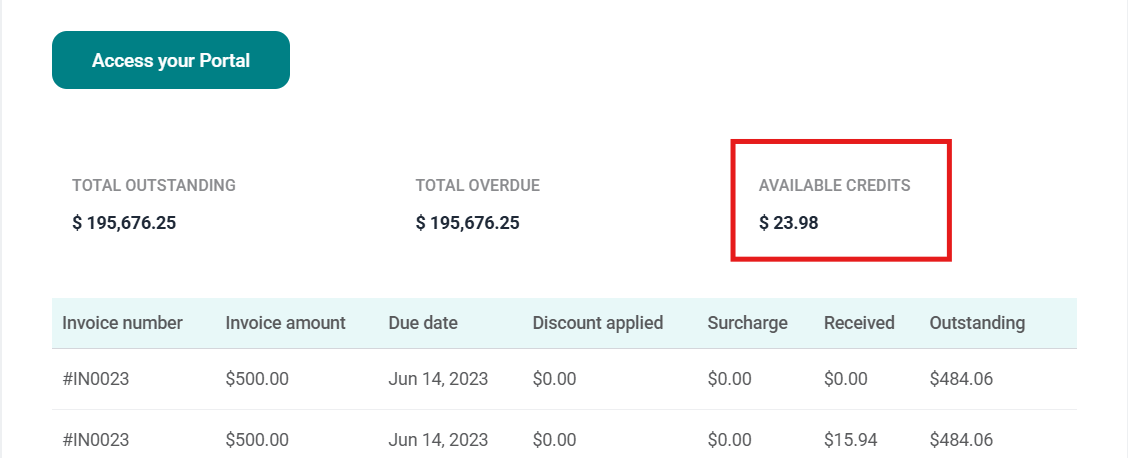The image size is (1128, 458).
Task: Click the Received column header
Action: tap(859, 323)
